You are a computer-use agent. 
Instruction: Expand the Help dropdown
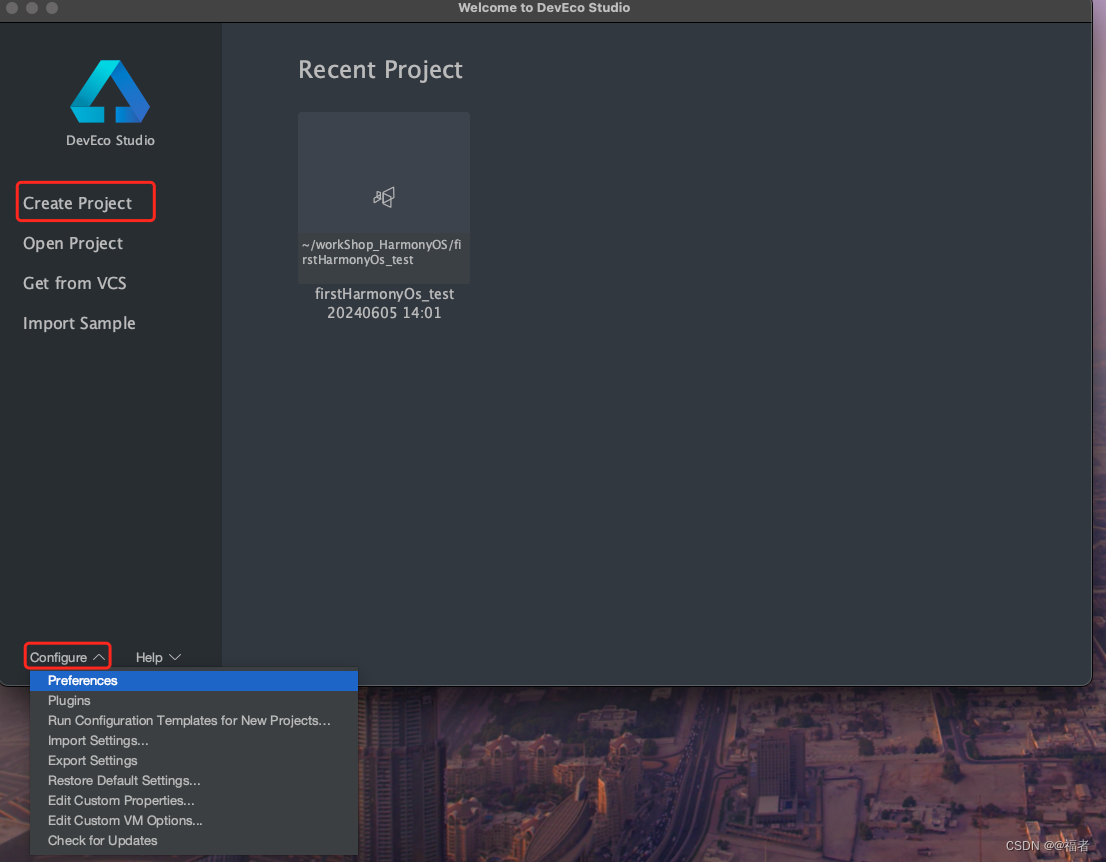(158, 657)
